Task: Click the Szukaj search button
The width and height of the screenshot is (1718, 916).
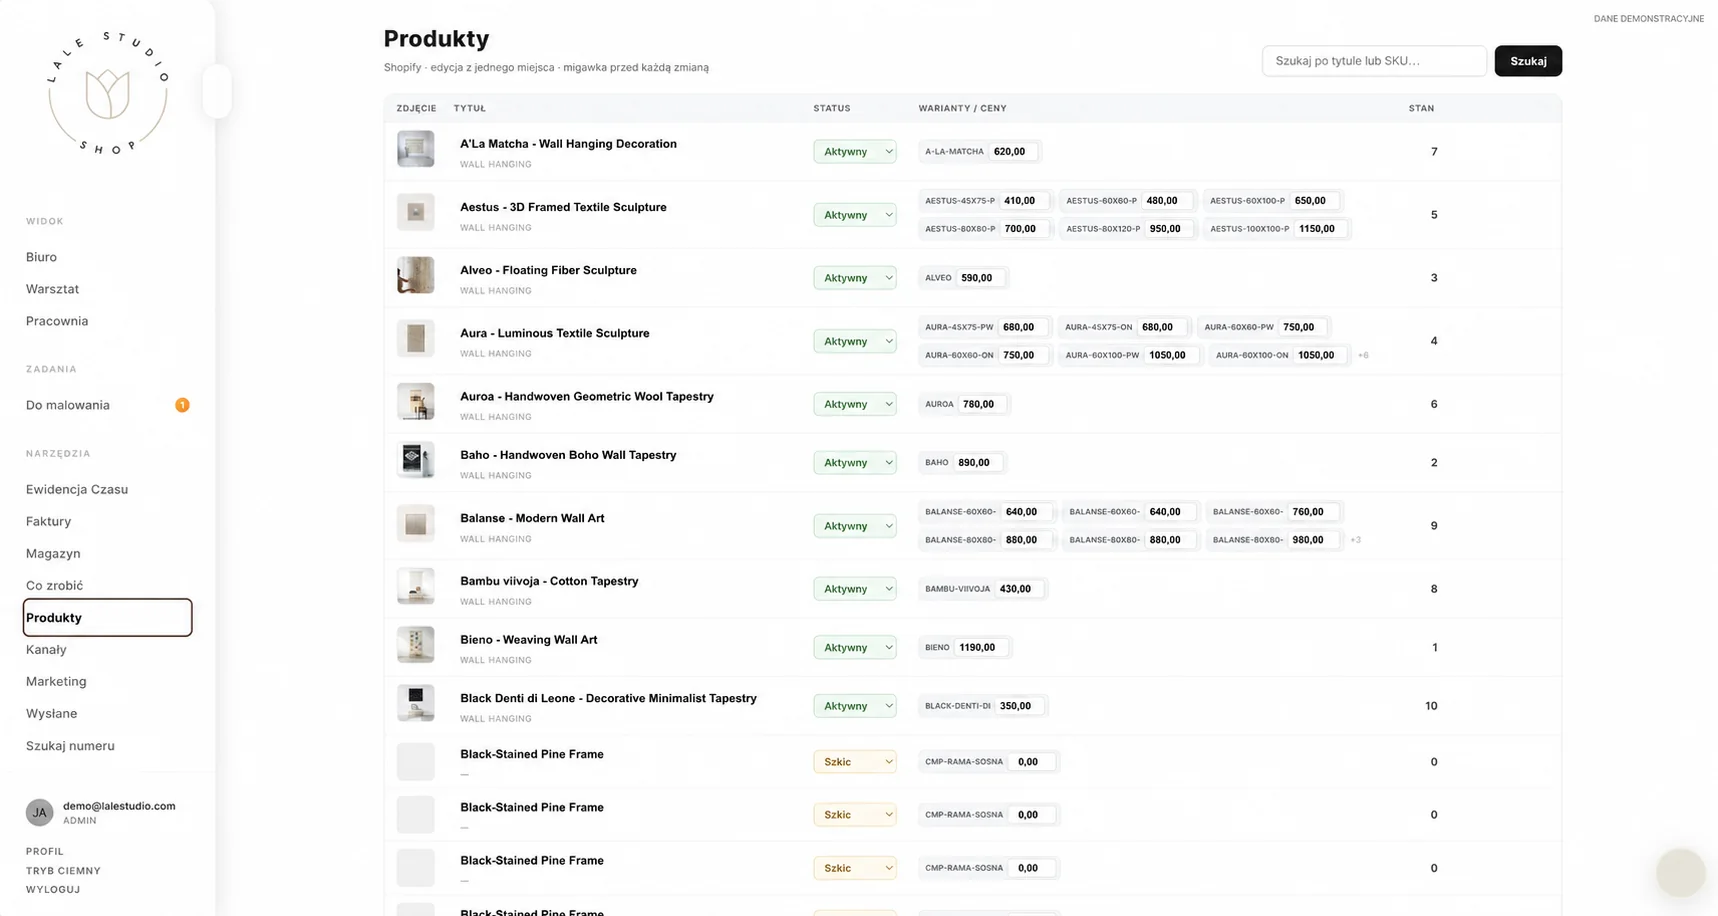Action: [1528, 61]
